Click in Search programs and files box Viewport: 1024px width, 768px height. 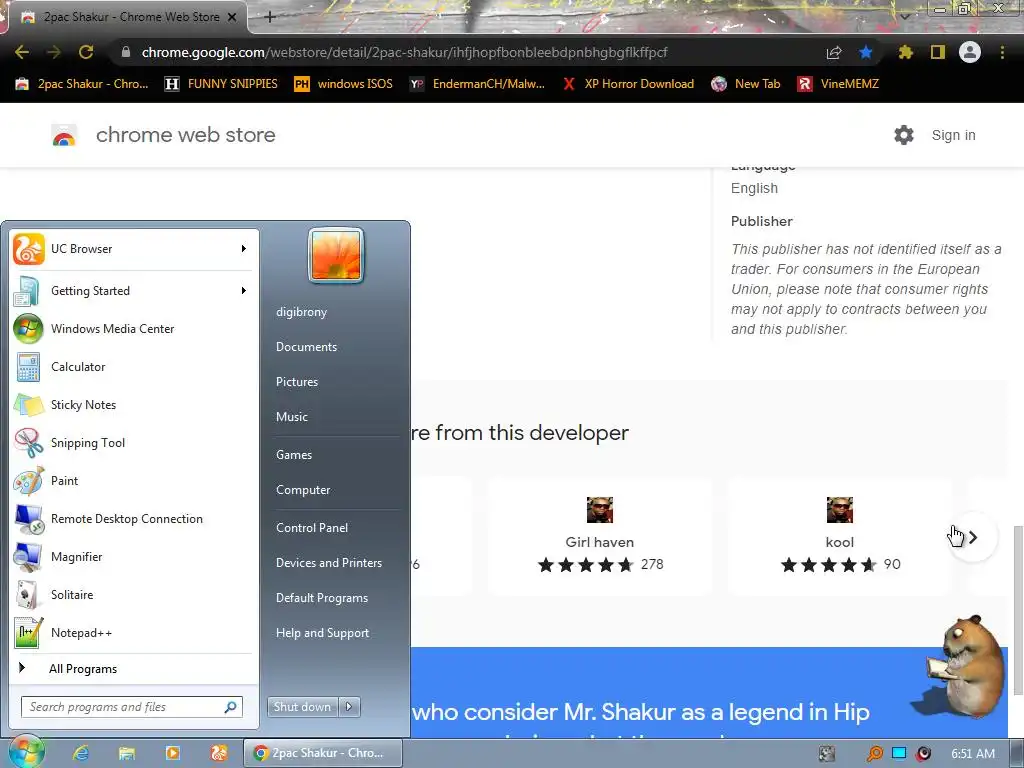[x=131, y=707]
